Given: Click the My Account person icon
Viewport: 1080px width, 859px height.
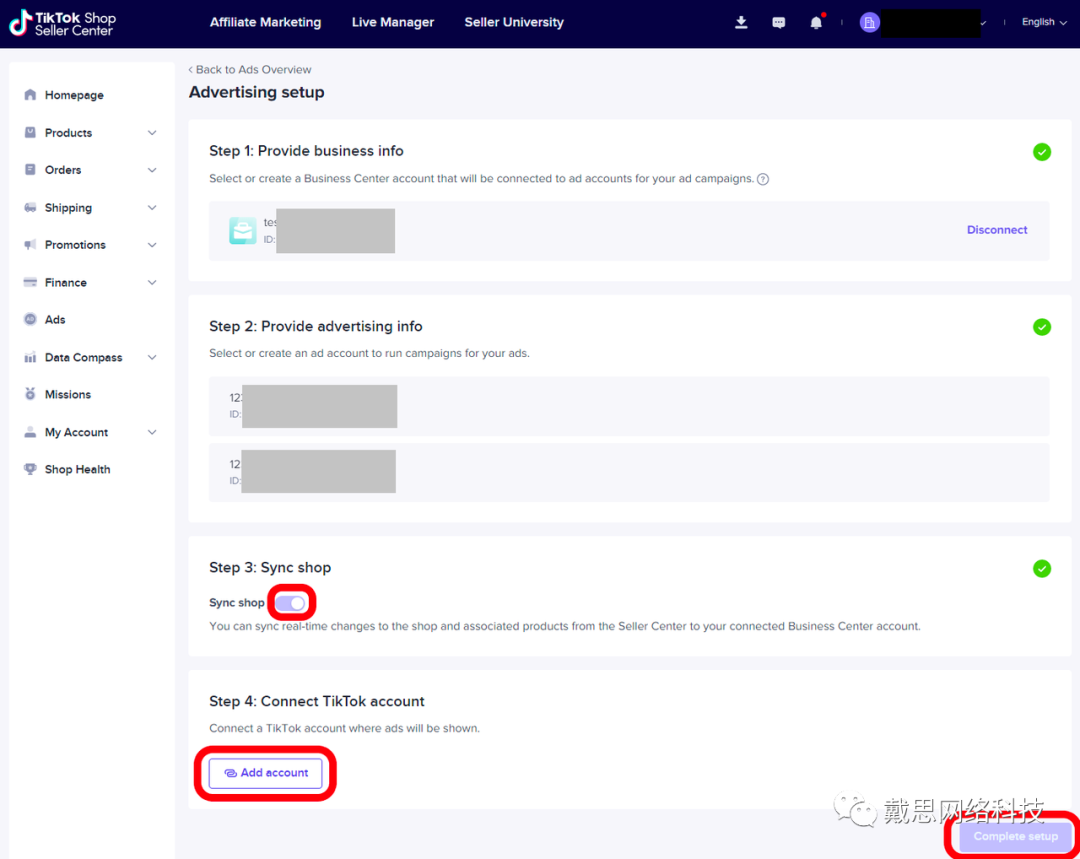Looking at the screenshot, I should tap(30, 432).
